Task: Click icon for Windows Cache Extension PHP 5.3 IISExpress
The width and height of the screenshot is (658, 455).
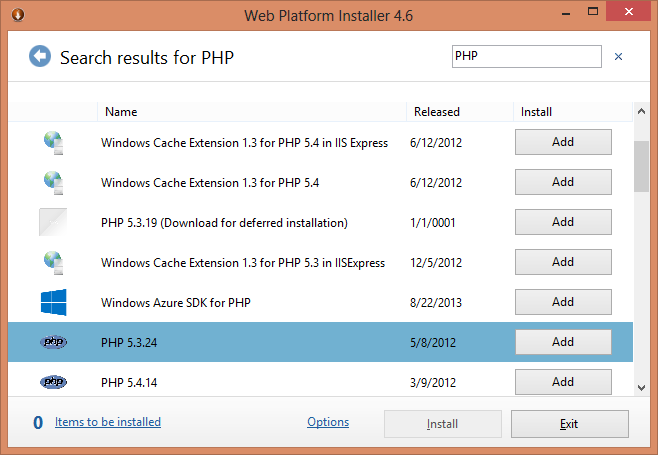Action: [54, 263]
